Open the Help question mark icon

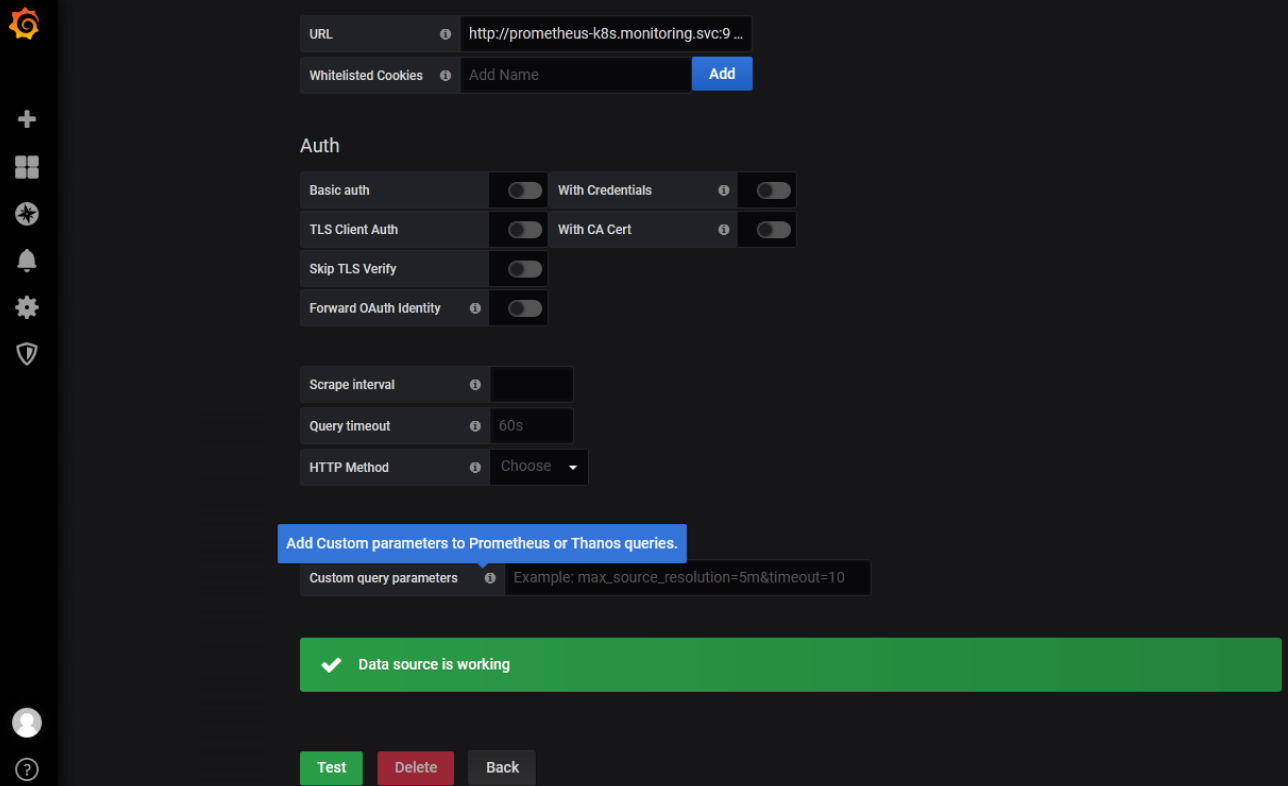click(27, 769)
